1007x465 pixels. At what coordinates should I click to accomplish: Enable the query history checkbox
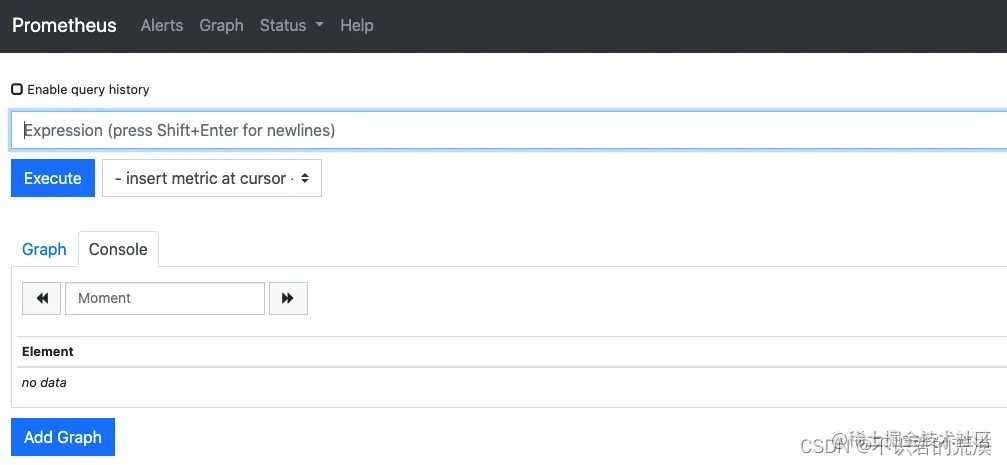(17, 89)
